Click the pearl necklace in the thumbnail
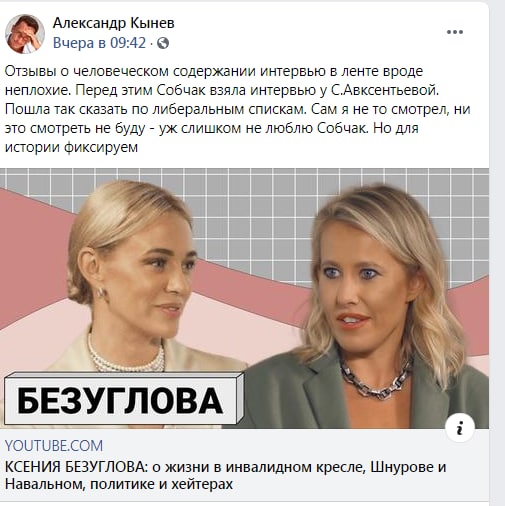 127,355
